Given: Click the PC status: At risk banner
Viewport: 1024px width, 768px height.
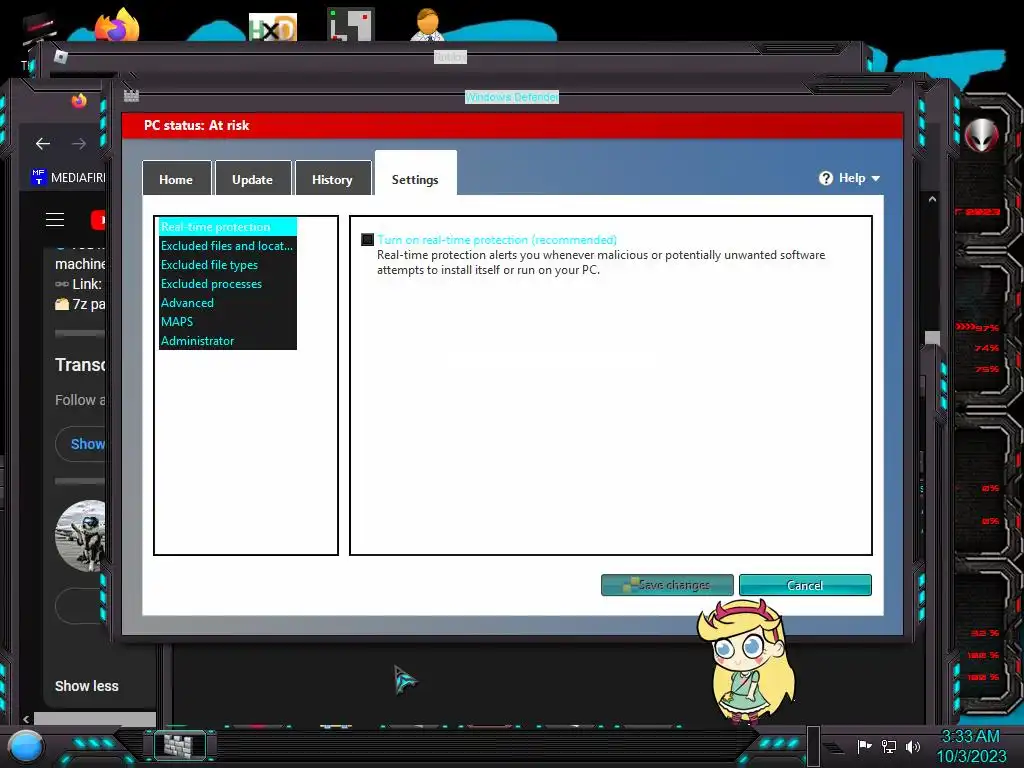Looking at the screenshot, I should (x=513, y=125).
